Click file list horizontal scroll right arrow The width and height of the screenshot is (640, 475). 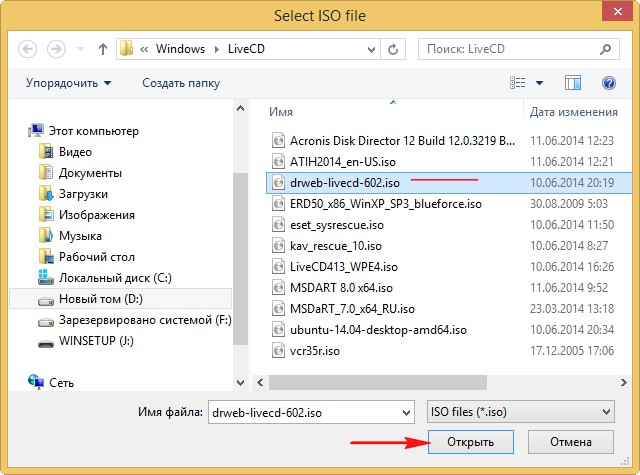pos(623,383)
